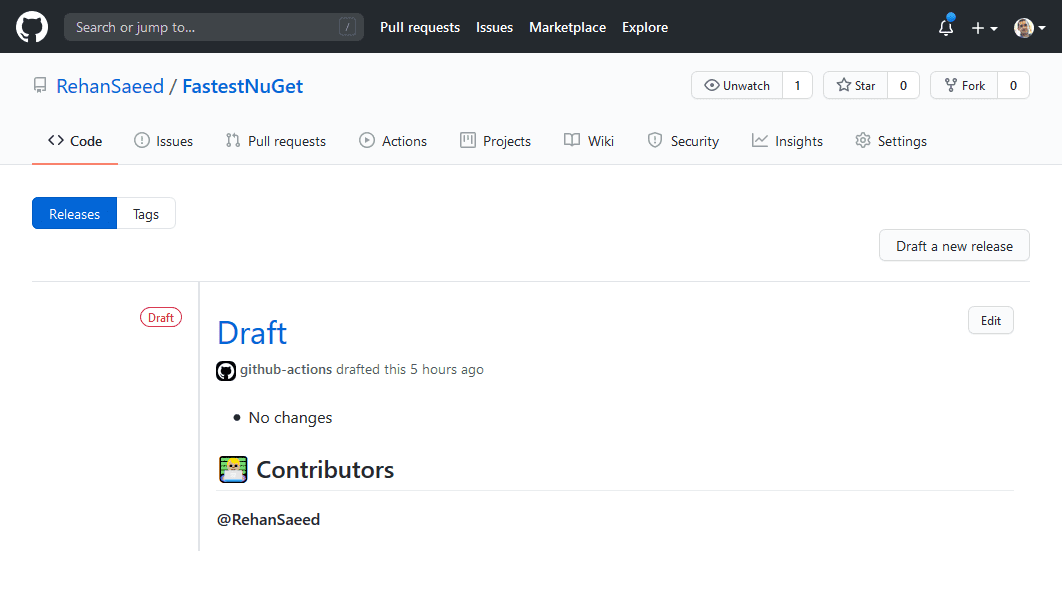This screenshot has width=1062, height=600.
Task: Click the GitHub octocat home icon
Action: coord(31,26)
